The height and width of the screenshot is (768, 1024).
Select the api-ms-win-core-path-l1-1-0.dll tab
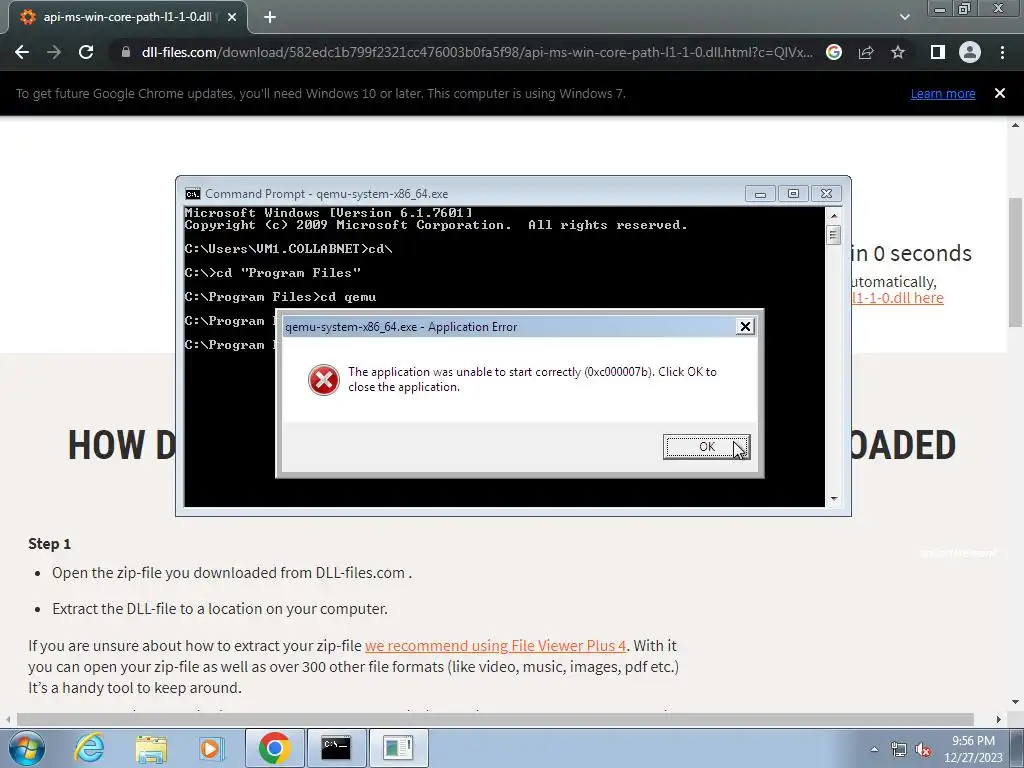point(127,17)
